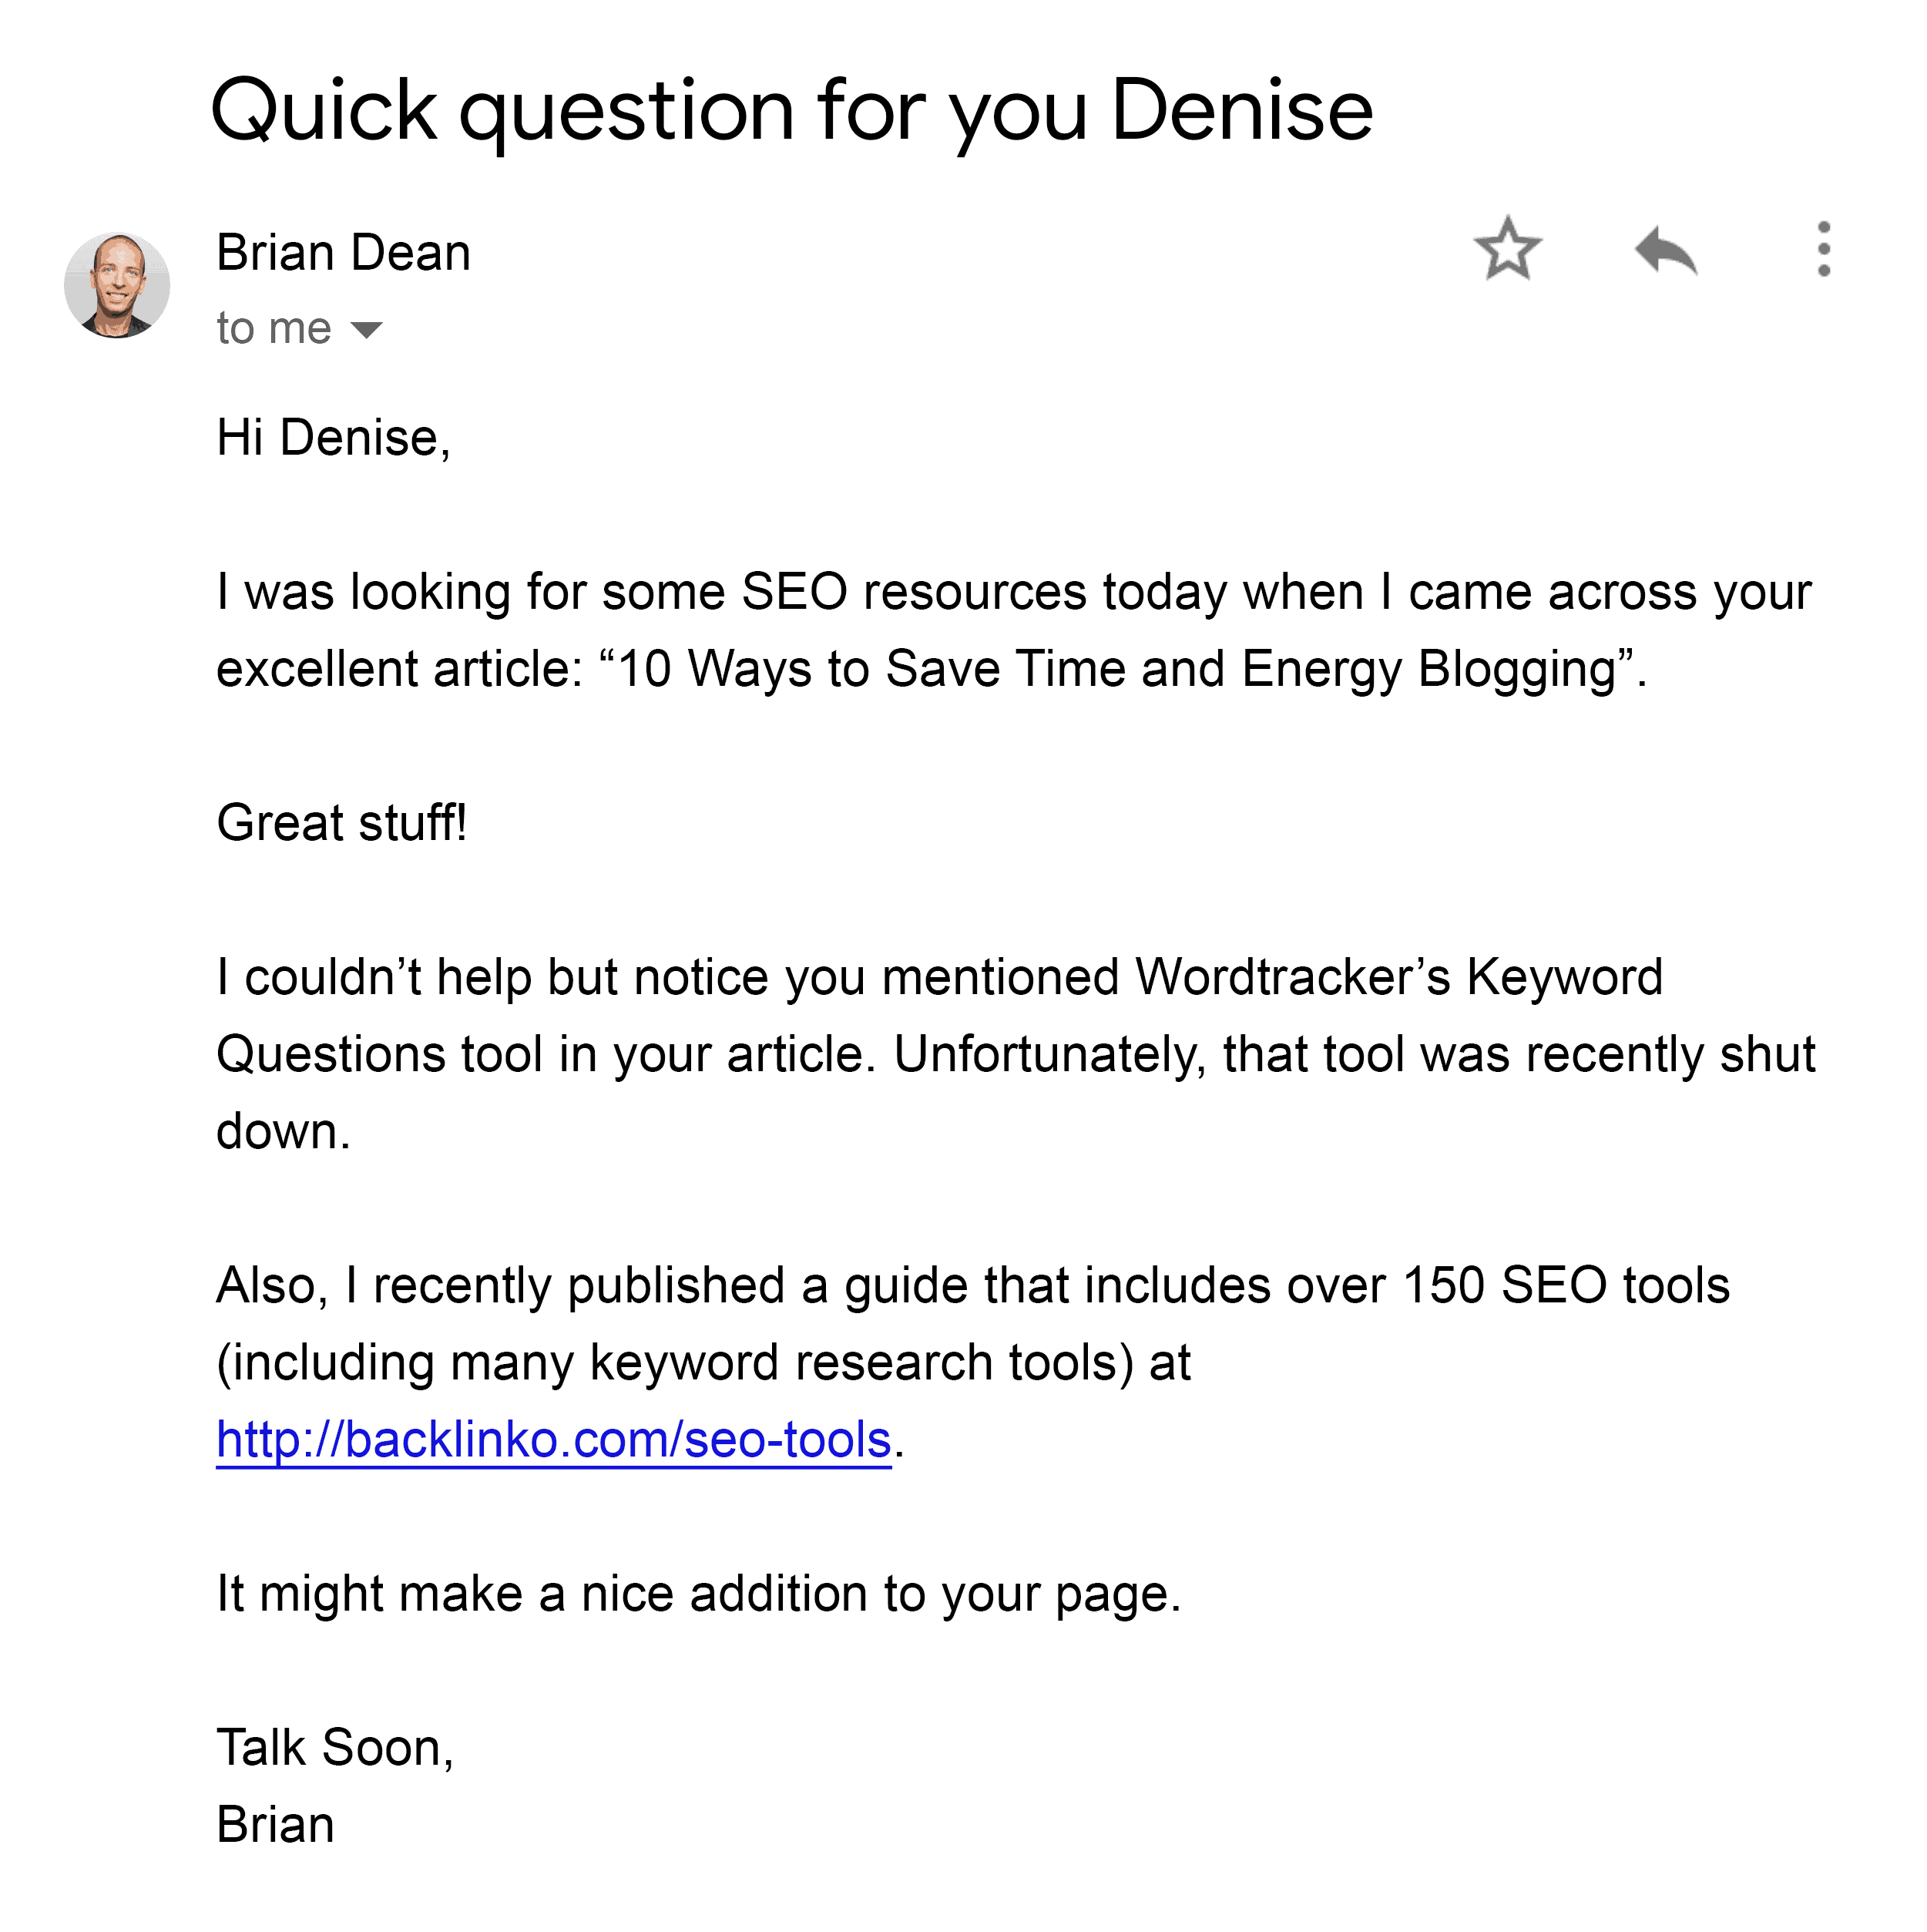Click the 'Brian' signature at the bottom
The image size is (1927, 1932).
tap(275, 1824)
